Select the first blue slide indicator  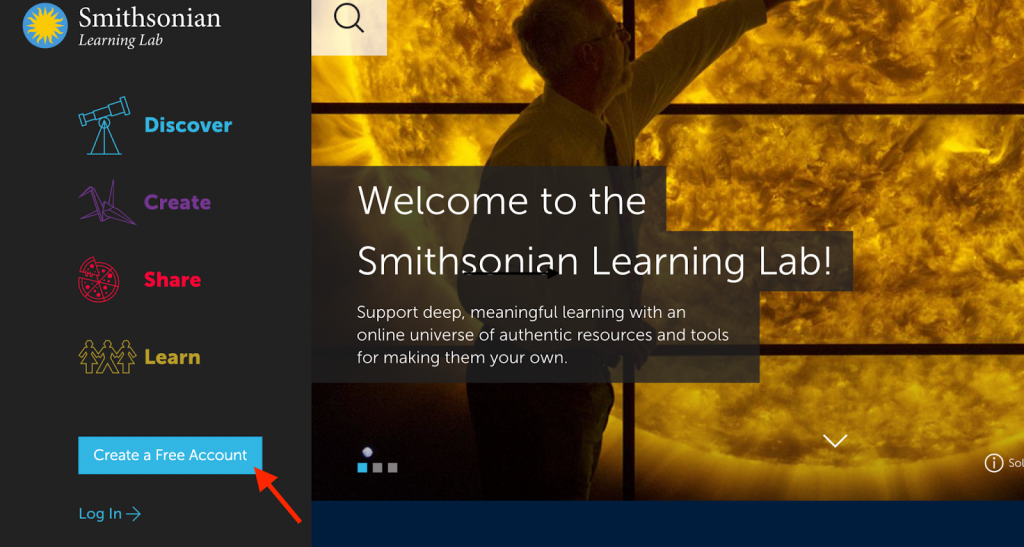click(362, 467)
